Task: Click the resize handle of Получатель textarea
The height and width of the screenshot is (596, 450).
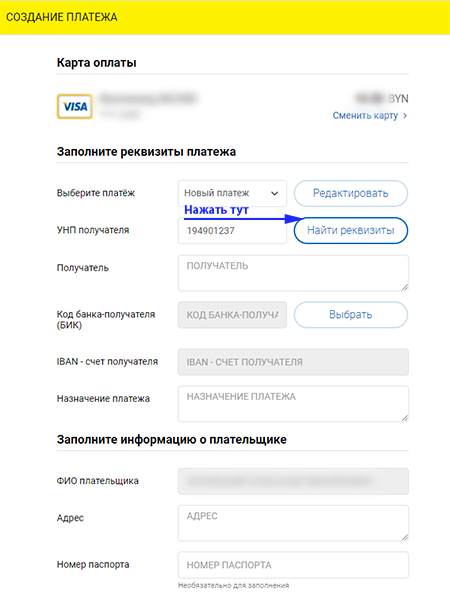Action: [x=405, y=287]
